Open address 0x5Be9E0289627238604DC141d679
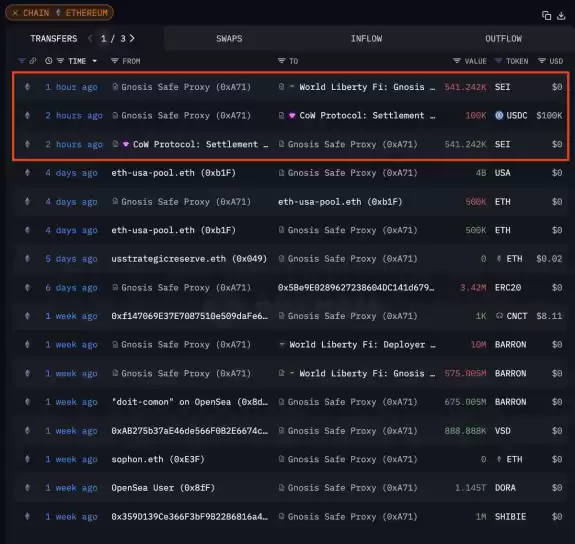The image size is (575, 544). (356, 287)
